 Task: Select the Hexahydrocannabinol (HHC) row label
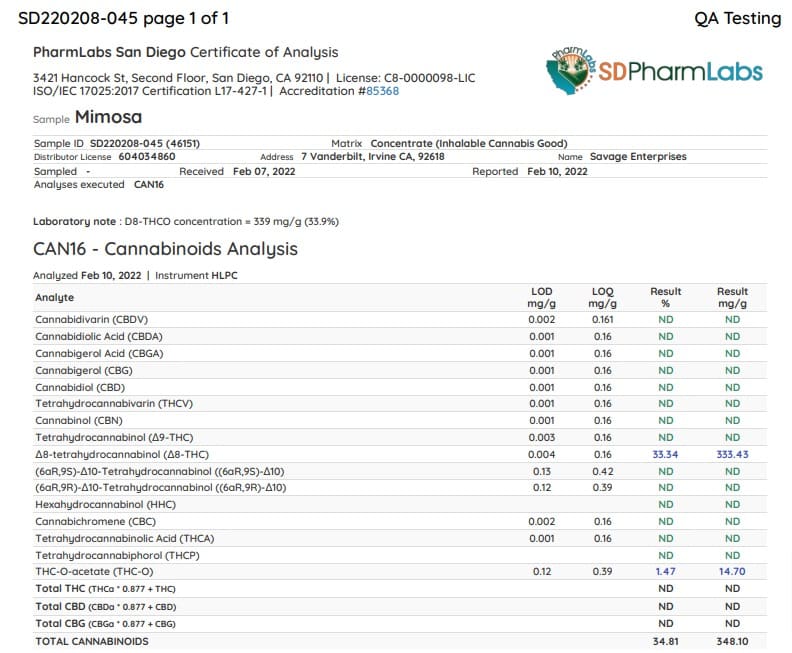point(106,505)
